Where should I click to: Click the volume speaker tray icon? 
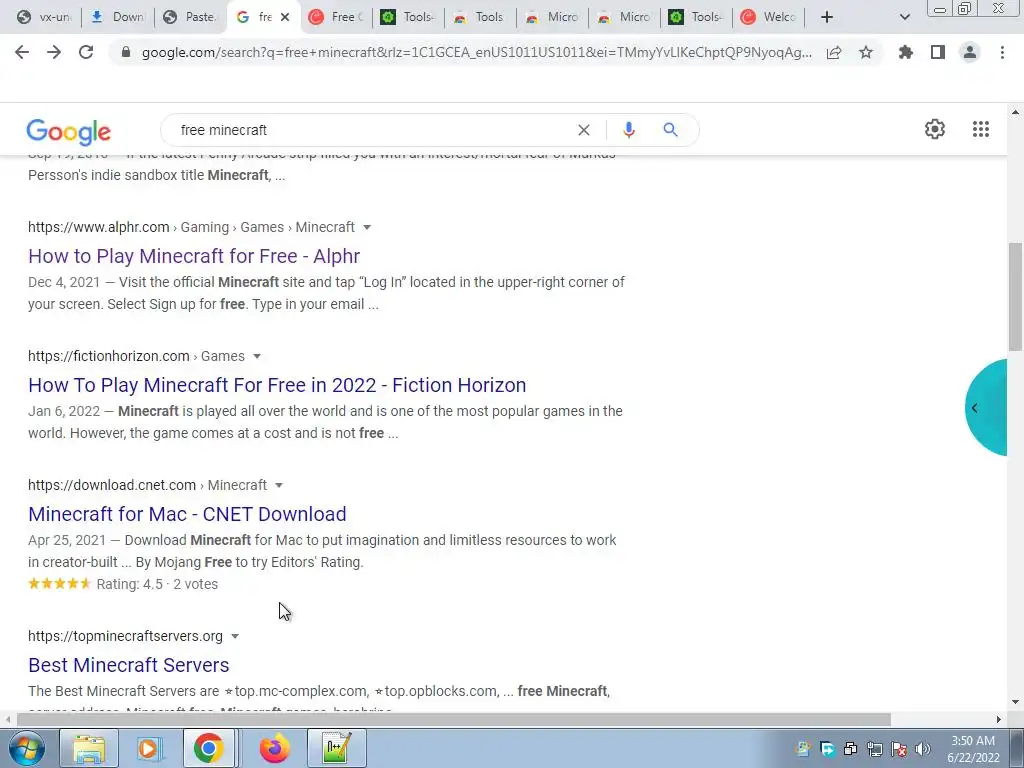[x=922, y=749]
